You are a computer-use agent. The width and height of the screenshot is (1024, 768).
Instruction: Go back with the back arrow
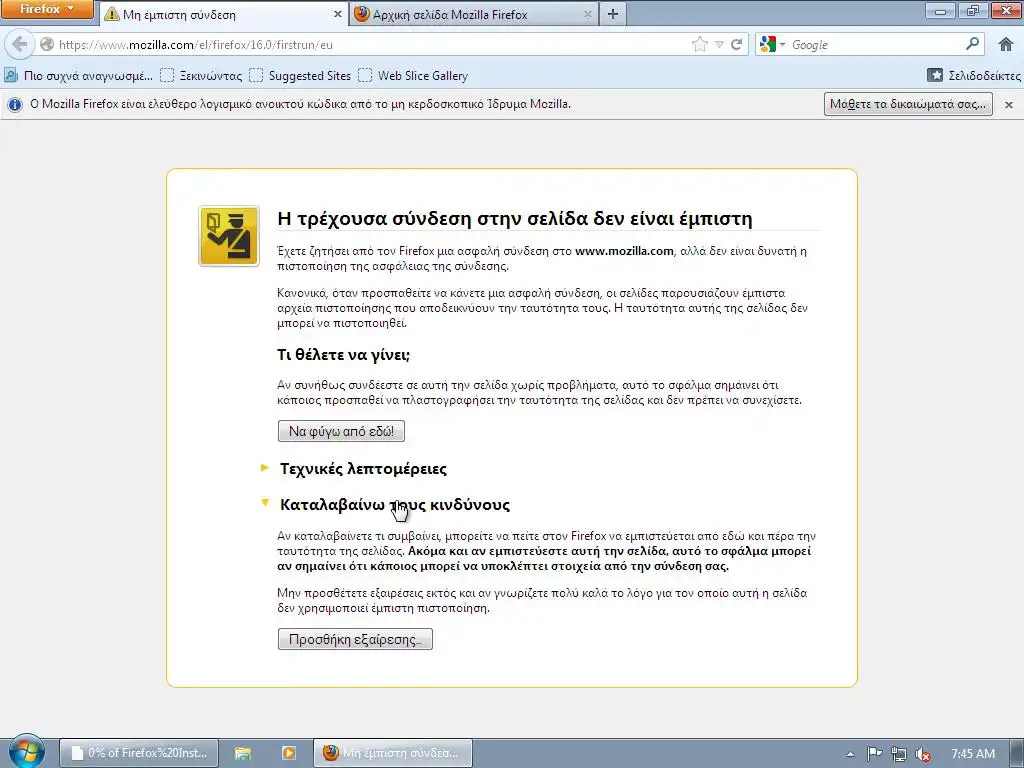[20, 44]
